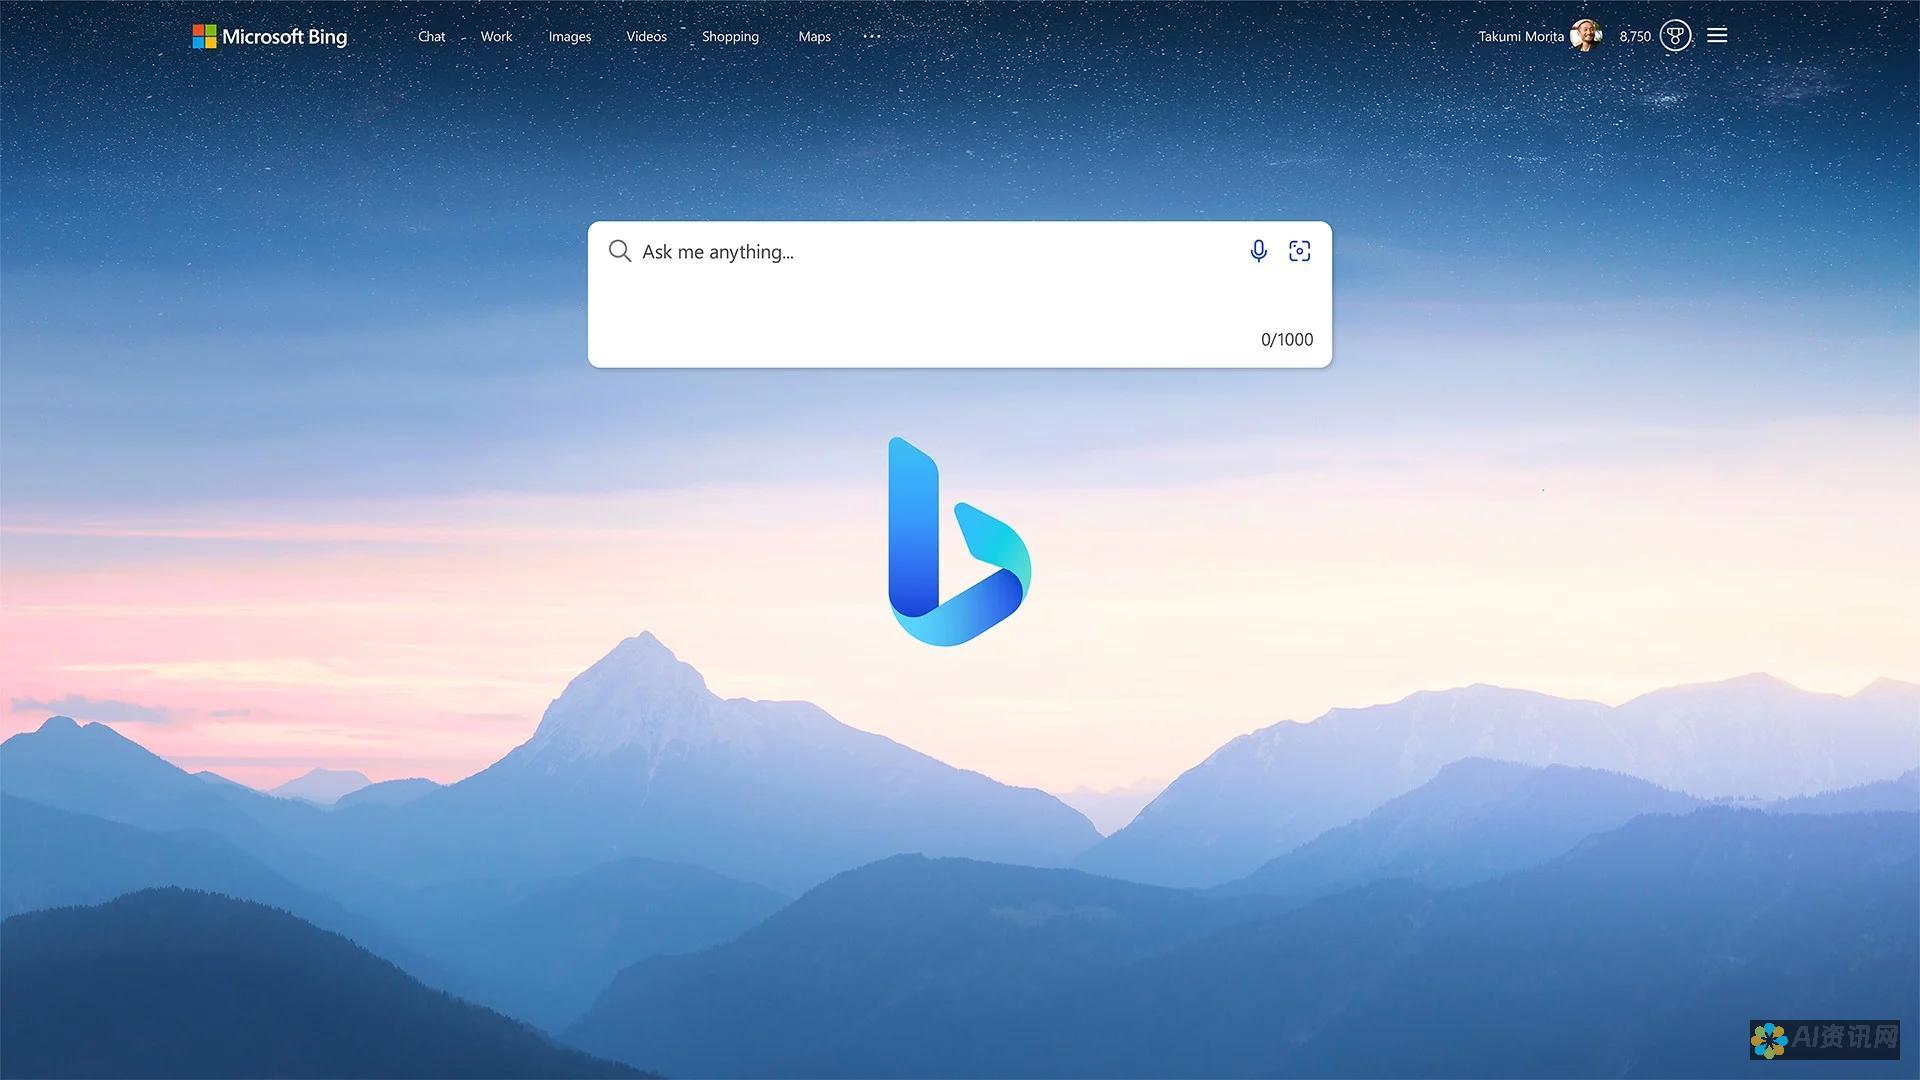
Task: Open the Images tab
Action: (570, 36)
